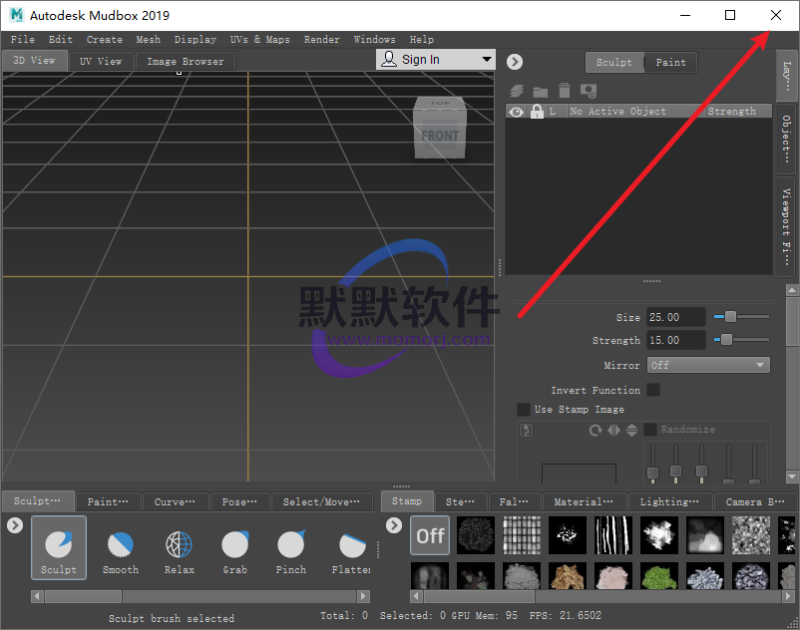Select the Smooth sculpt brush
800x630 pixels.
point(120,549)
